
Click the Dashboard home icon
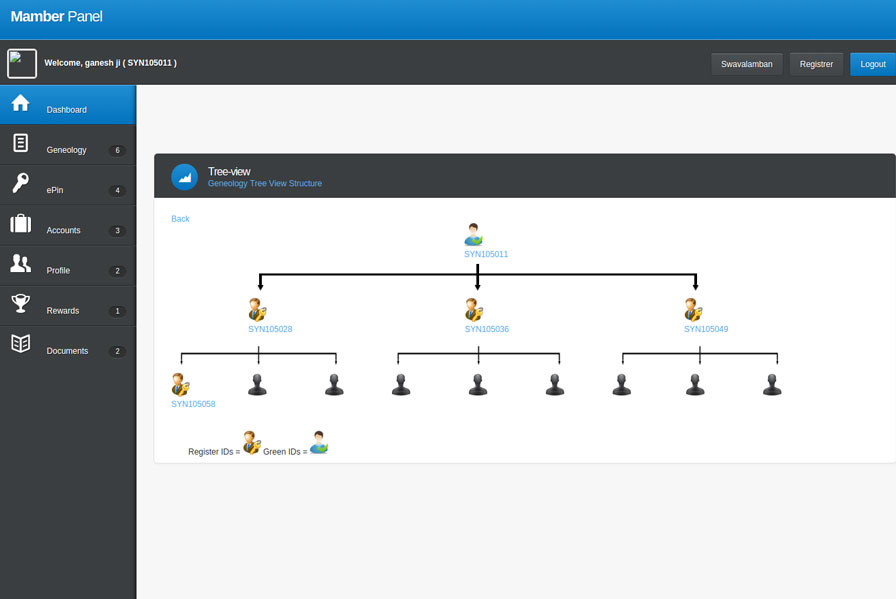point(21,103)
